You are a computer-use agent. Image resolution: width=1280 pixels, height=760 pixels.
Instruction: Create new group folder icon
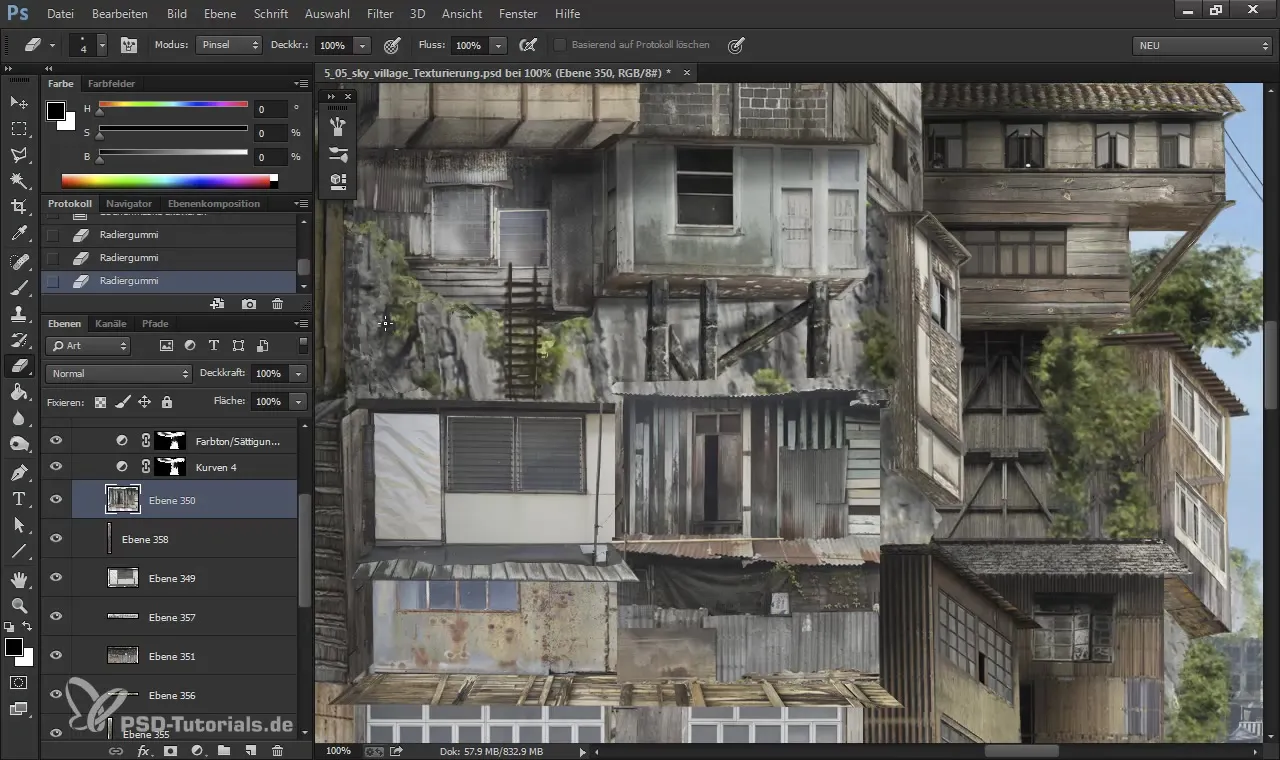224,750
